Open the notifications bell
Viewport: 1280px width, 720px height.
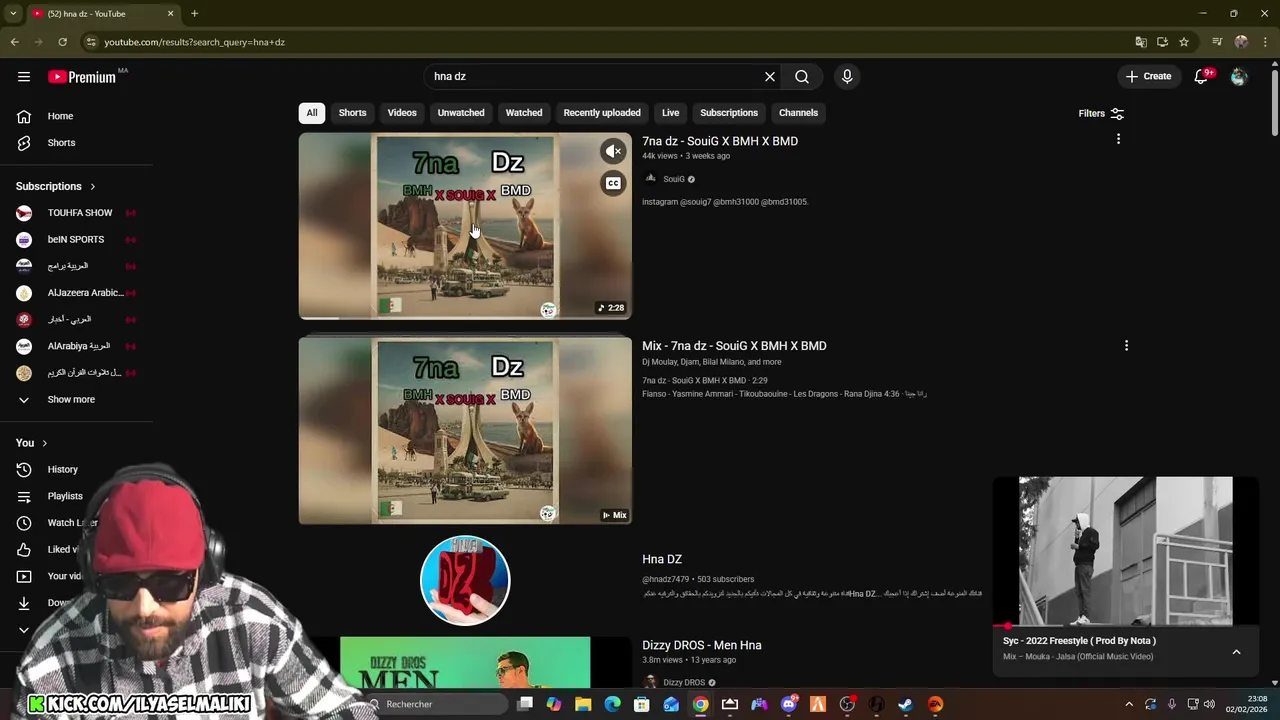[x=1201, y=76]
